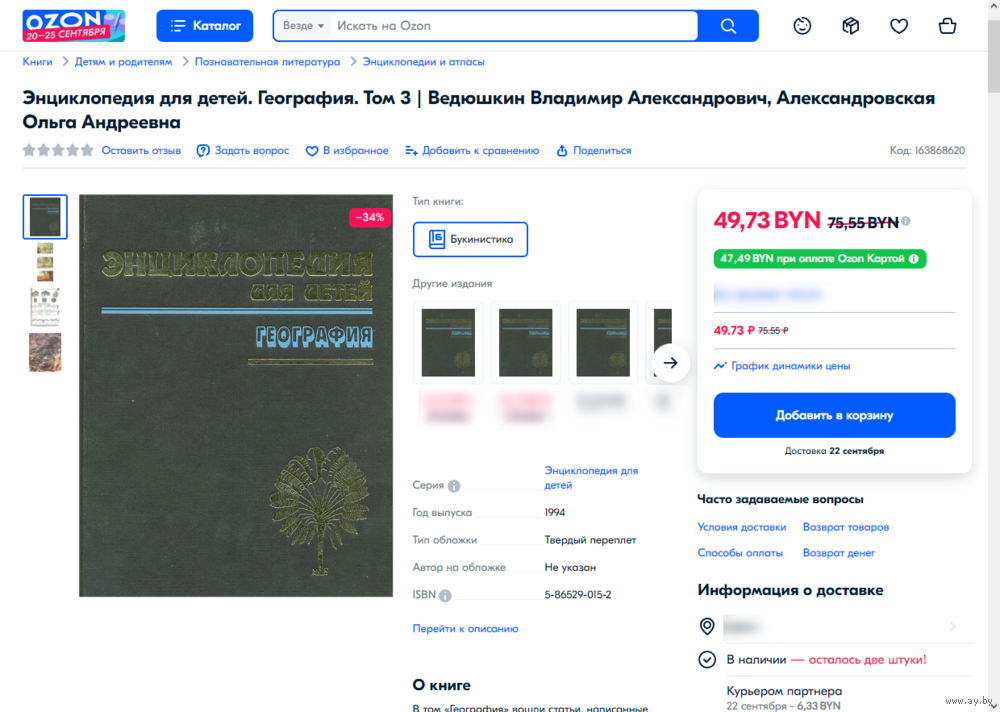Rate the book with the fifth star

point(87,151)
